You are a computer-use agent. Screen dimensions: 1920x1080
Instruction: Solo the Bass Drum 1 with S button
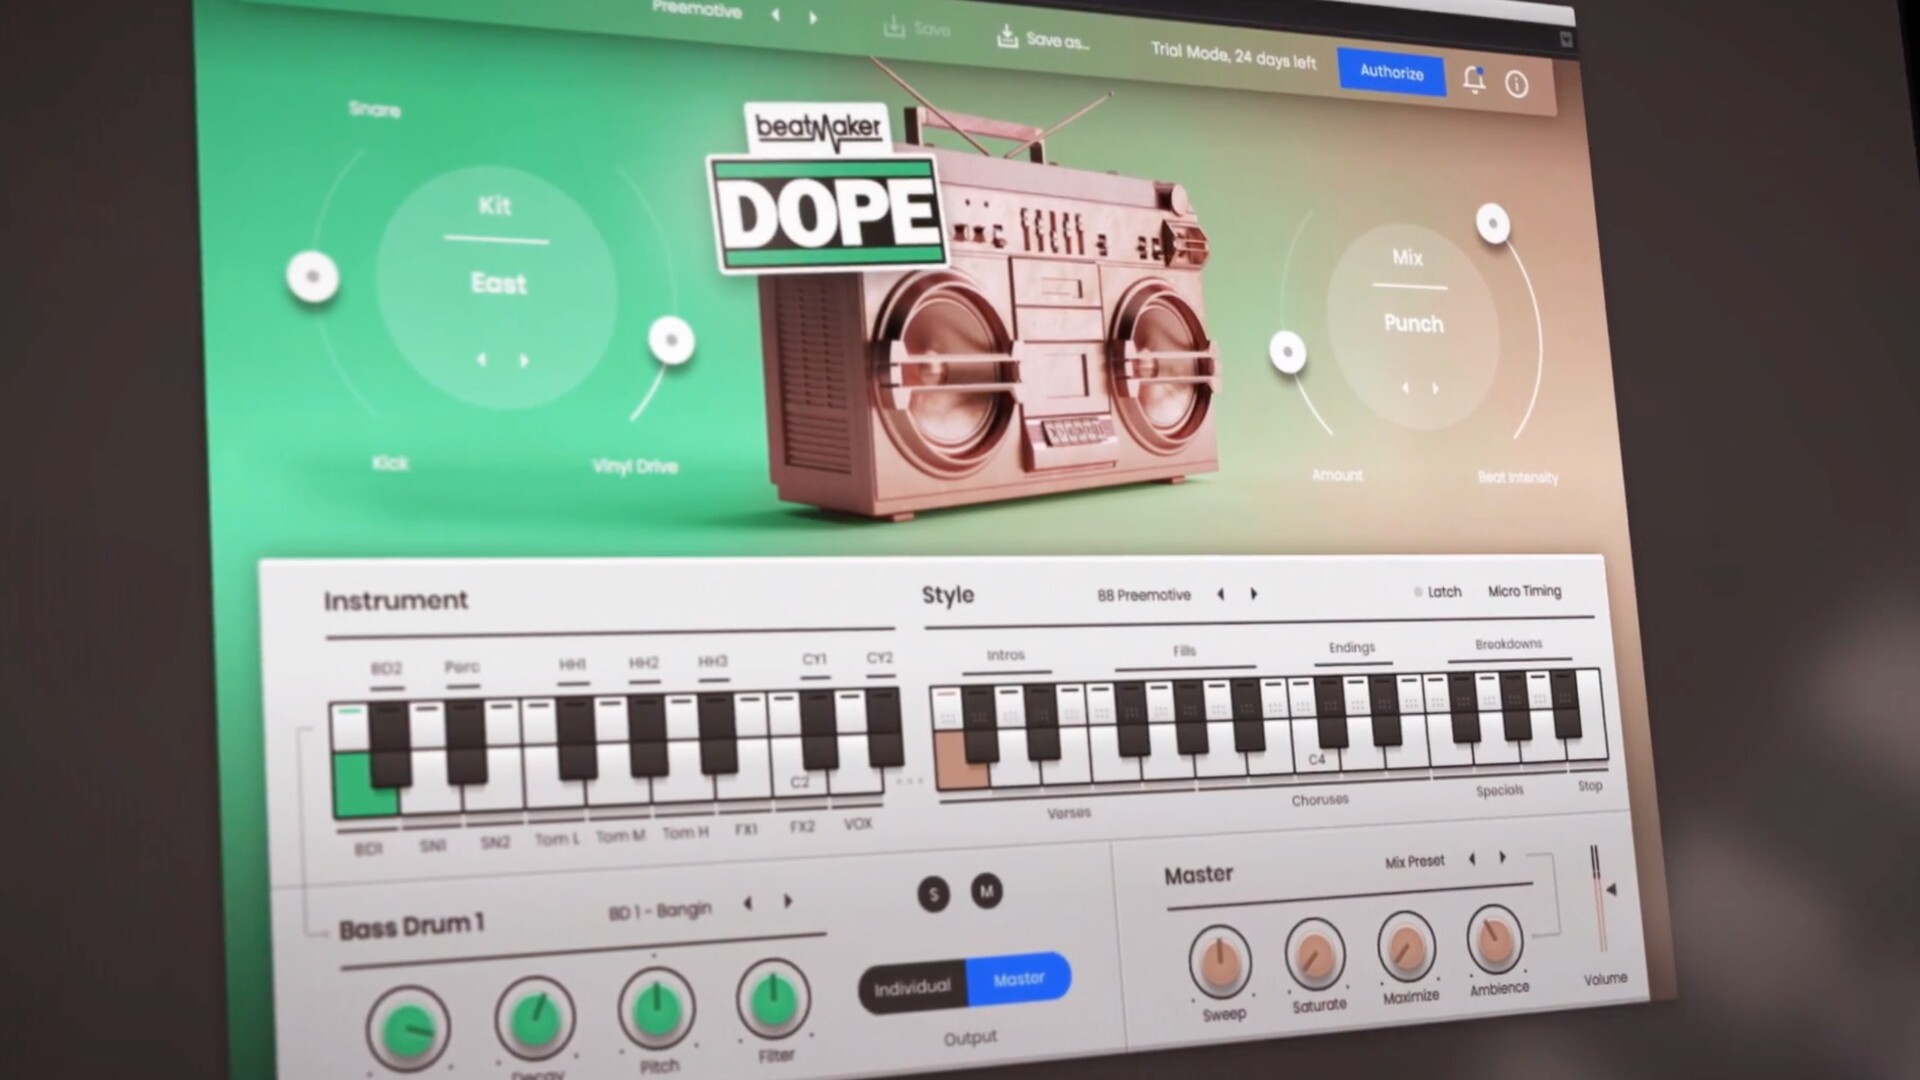click(933, 894)
